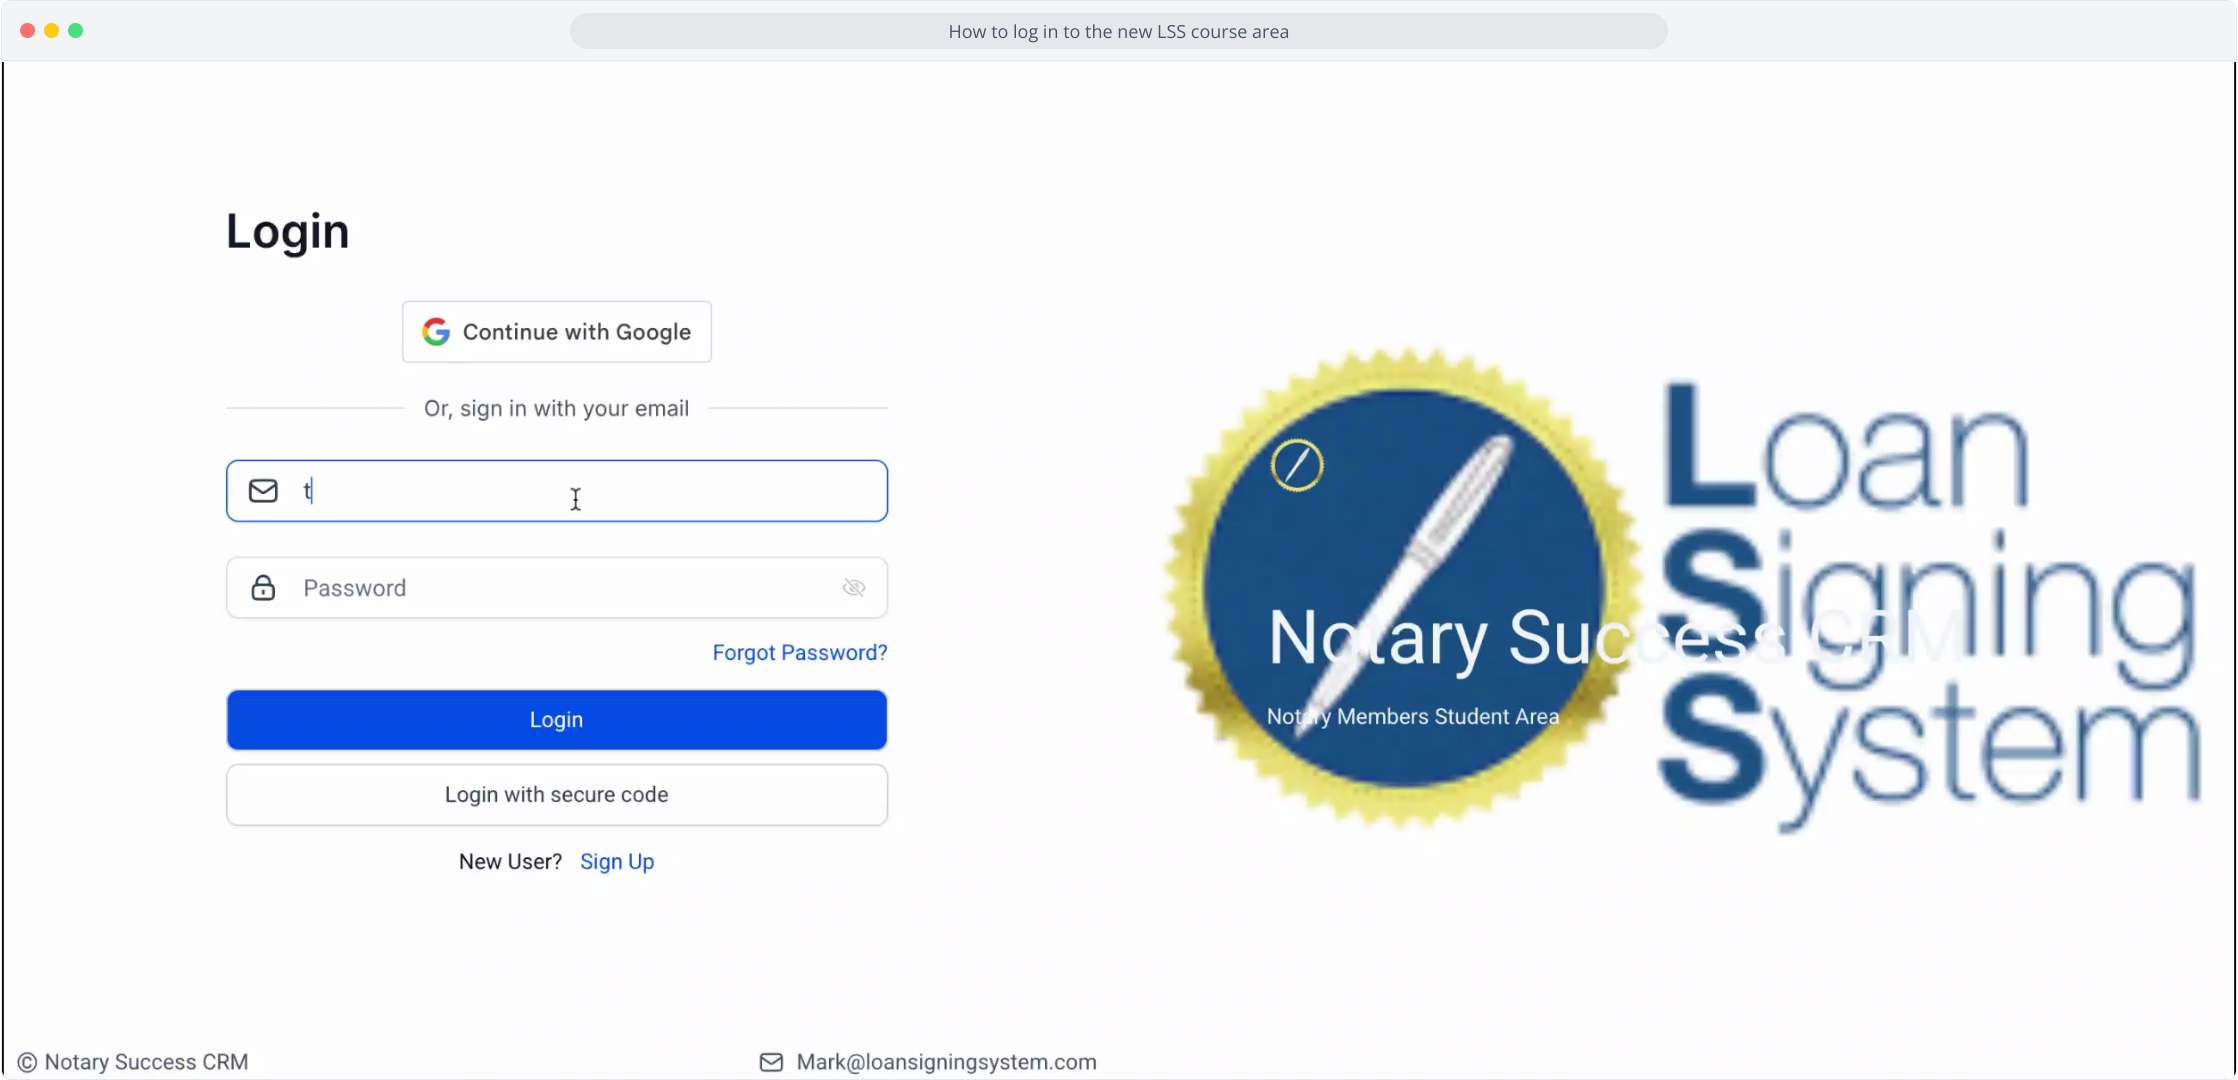
Task: Click the padlock icon in password field
Action: [x=263, y=588]
